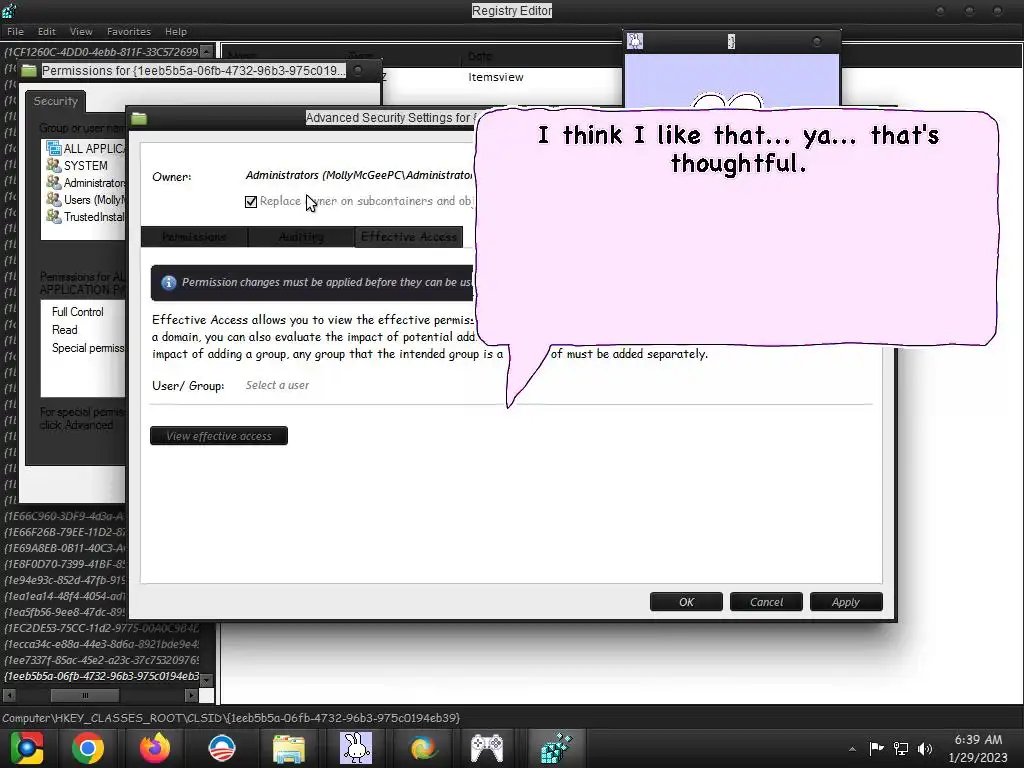The width and height of the screenshot is (1024, 768).
Task: Switch to the Auditing tab
Action: pyautogui.click(x=301, y=237)
